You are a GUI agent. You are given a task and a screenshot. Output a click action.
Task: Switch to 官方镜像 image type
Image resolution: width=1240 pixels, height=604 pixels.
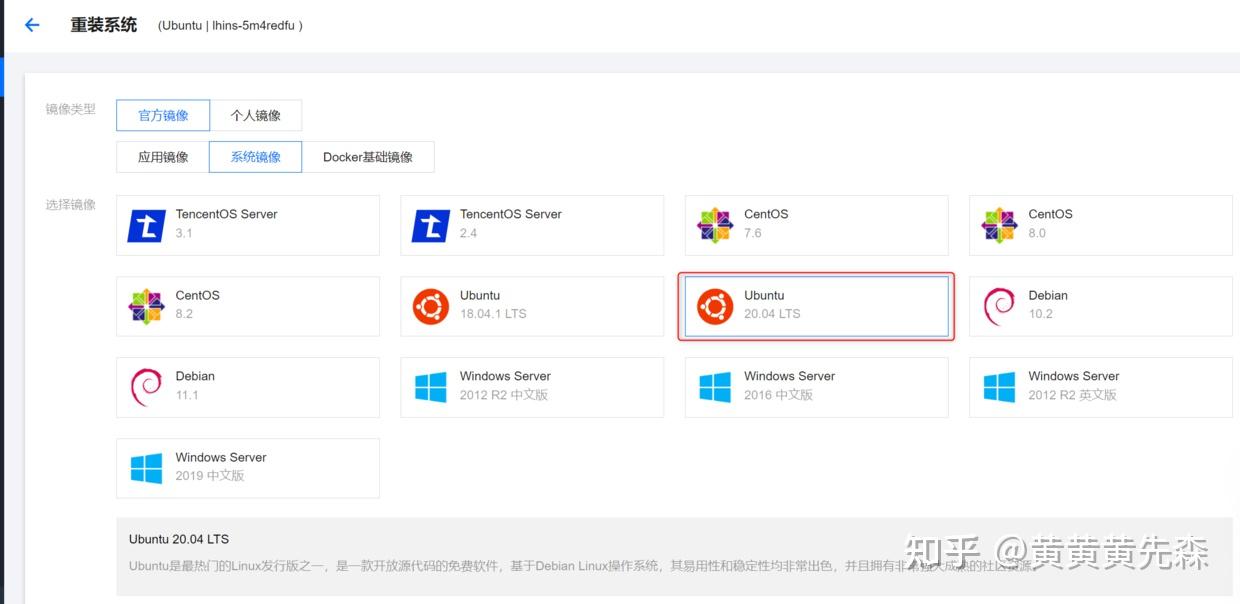[163, 115]
